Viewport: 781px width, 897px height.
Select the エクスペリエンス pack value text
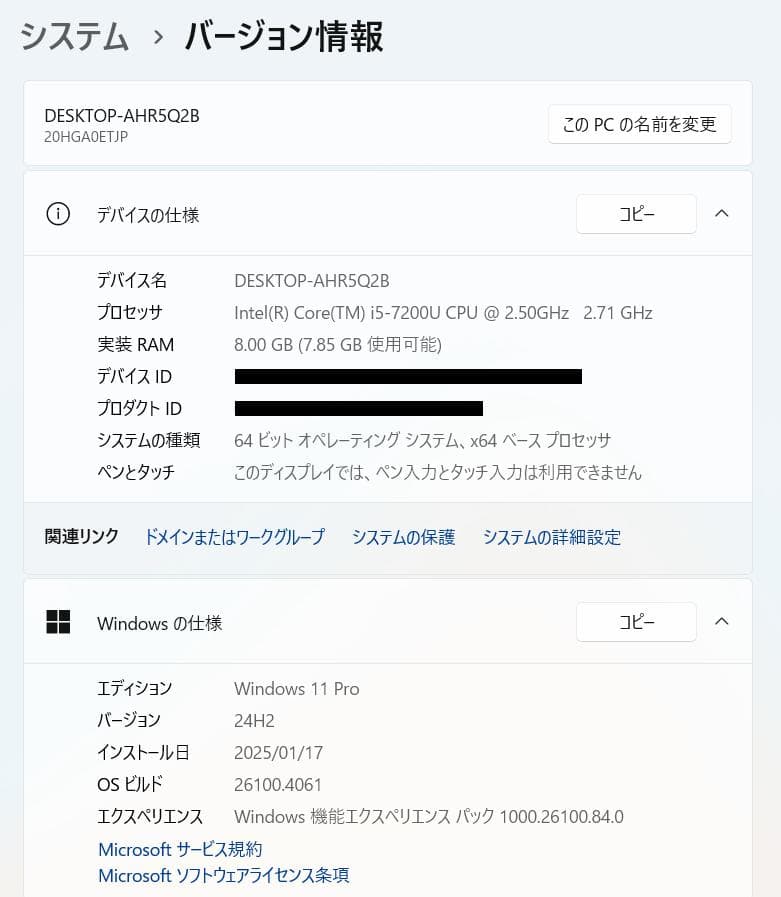[x=429, y=817]
